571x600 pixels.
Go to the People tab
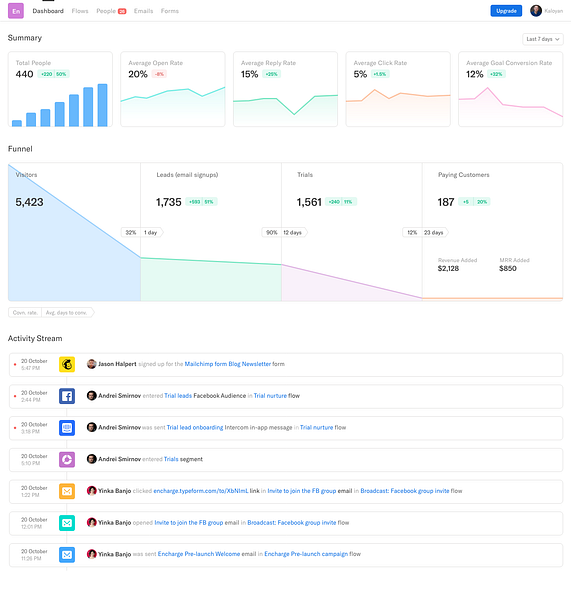(x=106, y=11)
